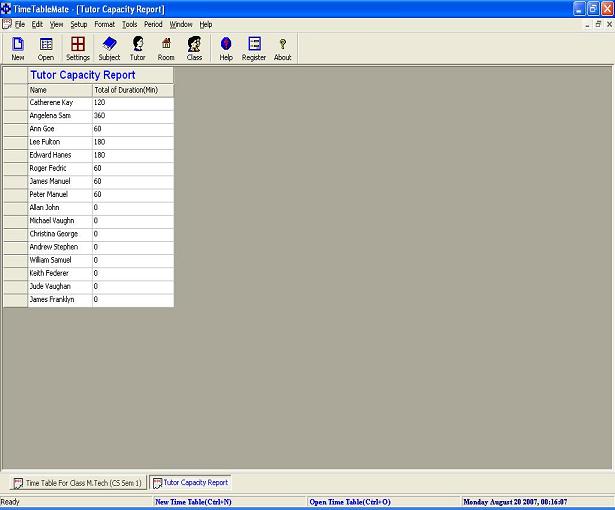Image resolution: width=615 pixels, height=510 pixels.
Task: Open the Format menu
Action: [x=104, y=24]
